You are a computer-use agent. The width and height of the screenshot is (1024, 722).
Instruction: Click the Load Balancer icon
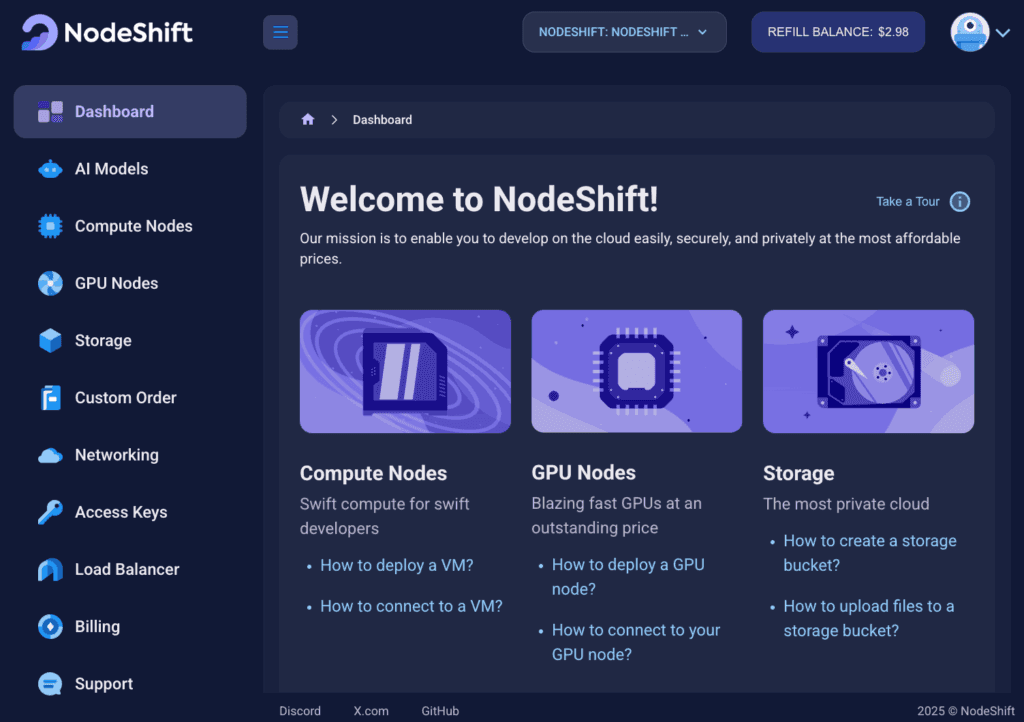coord(50,569)
